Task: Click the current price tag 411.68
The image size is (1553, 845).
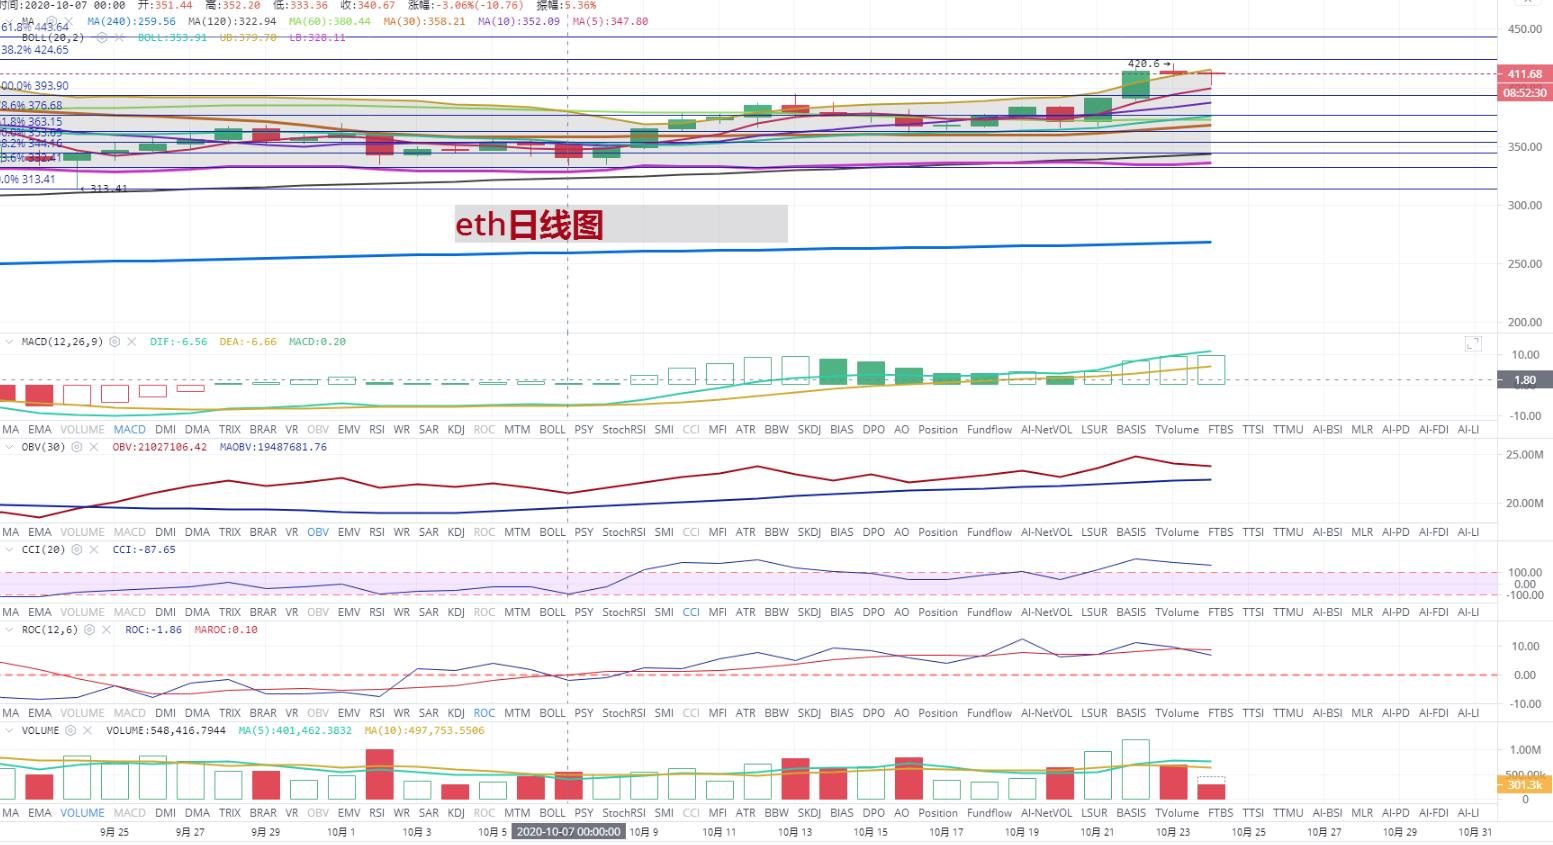Action: (1524, 74)
